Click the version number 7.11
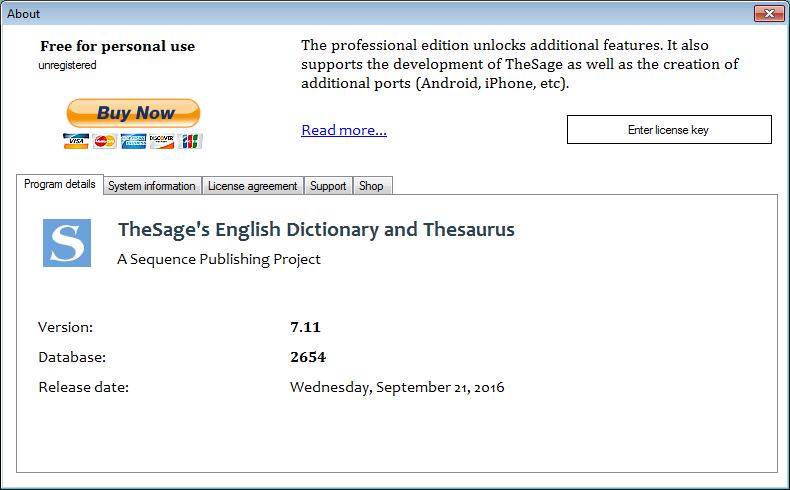Screen dimensions: 790x490 pyautogui.click(x=305, y=327)
